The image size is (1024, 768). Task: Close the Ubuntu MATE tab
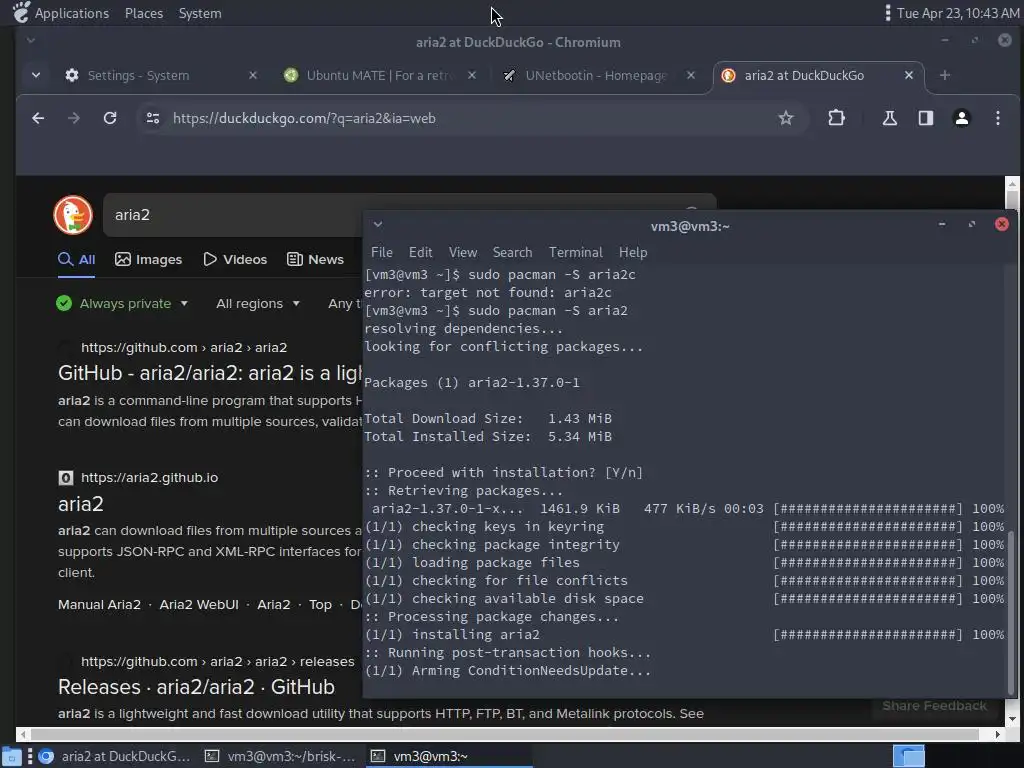tap(472, 75)
